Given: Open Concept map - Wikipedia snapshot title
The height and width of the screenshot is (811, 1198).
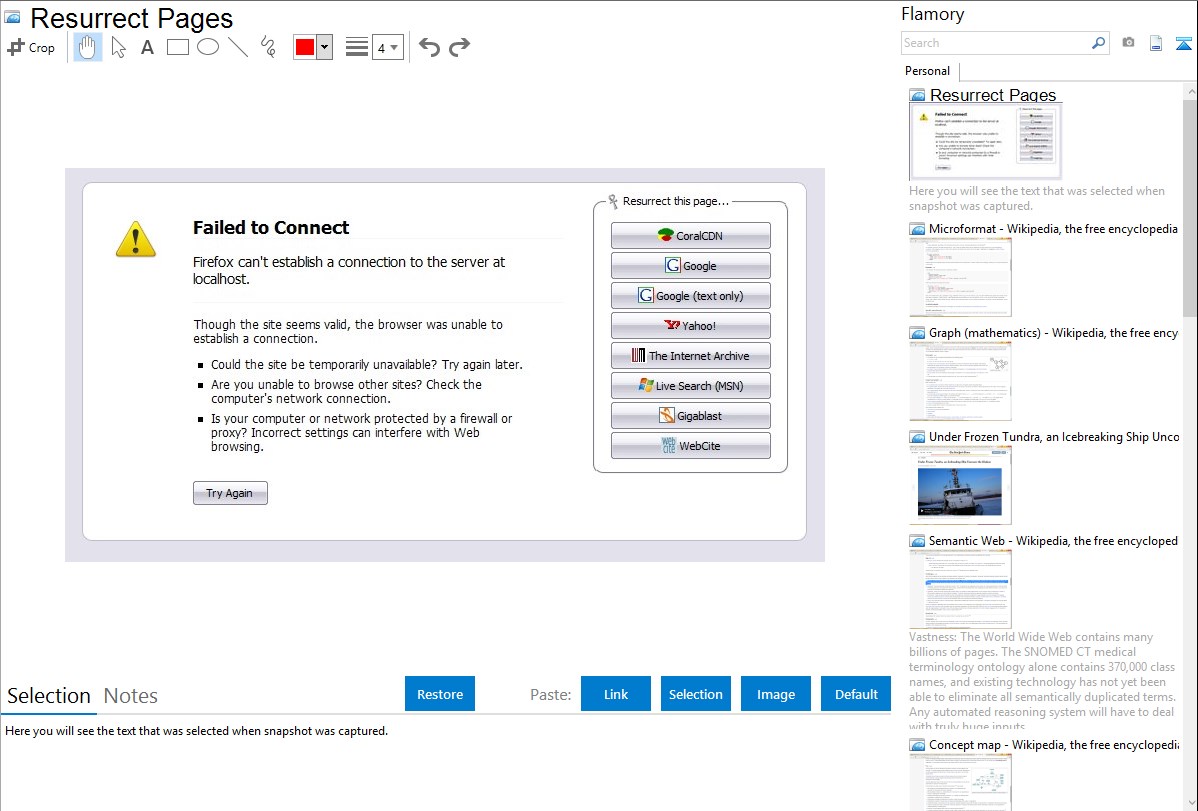Looking at the screenshot, I should click(x=1054, y=744).
